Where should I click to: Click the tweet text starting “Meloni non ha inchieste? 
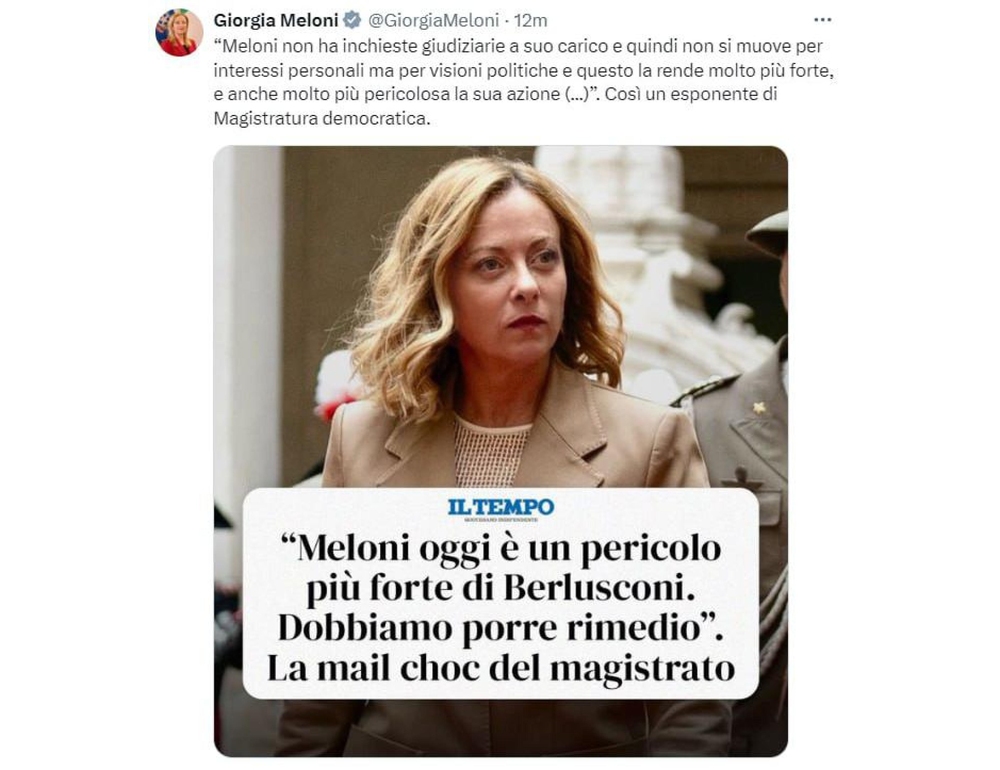[x=523, y=82]
